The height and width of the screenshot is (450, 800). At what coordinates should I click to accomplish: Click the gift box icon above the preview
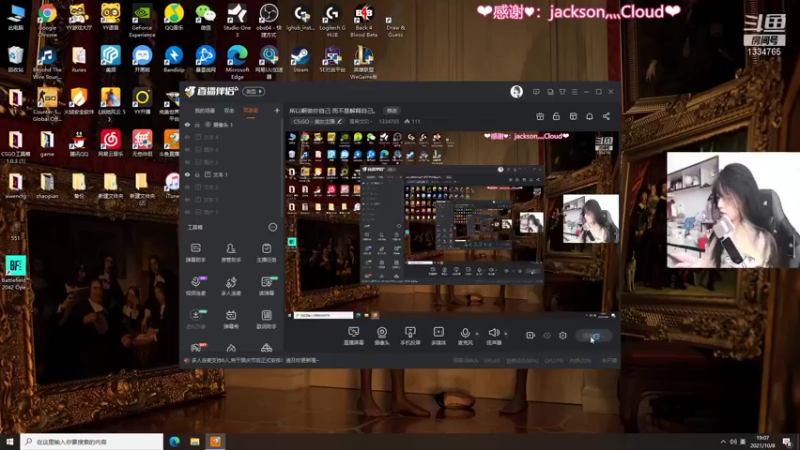point(540,116)
